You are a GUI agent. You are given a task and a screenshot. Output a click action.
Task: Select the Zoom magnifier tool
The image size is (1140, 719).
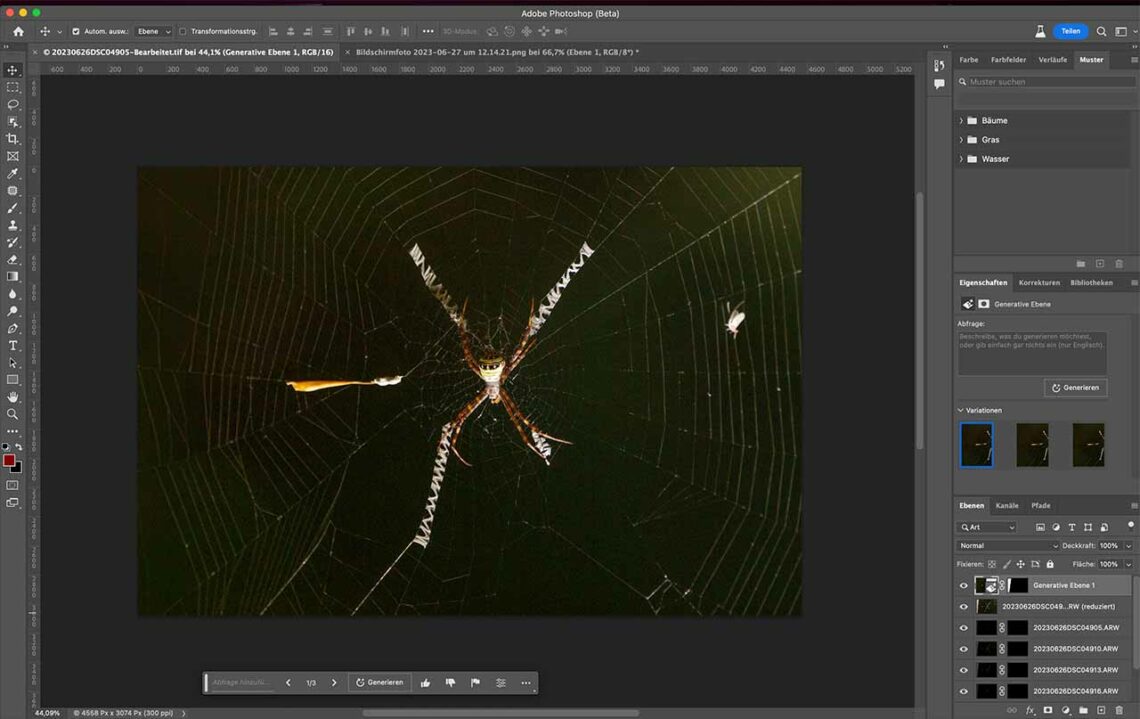(x=13, y=414)
